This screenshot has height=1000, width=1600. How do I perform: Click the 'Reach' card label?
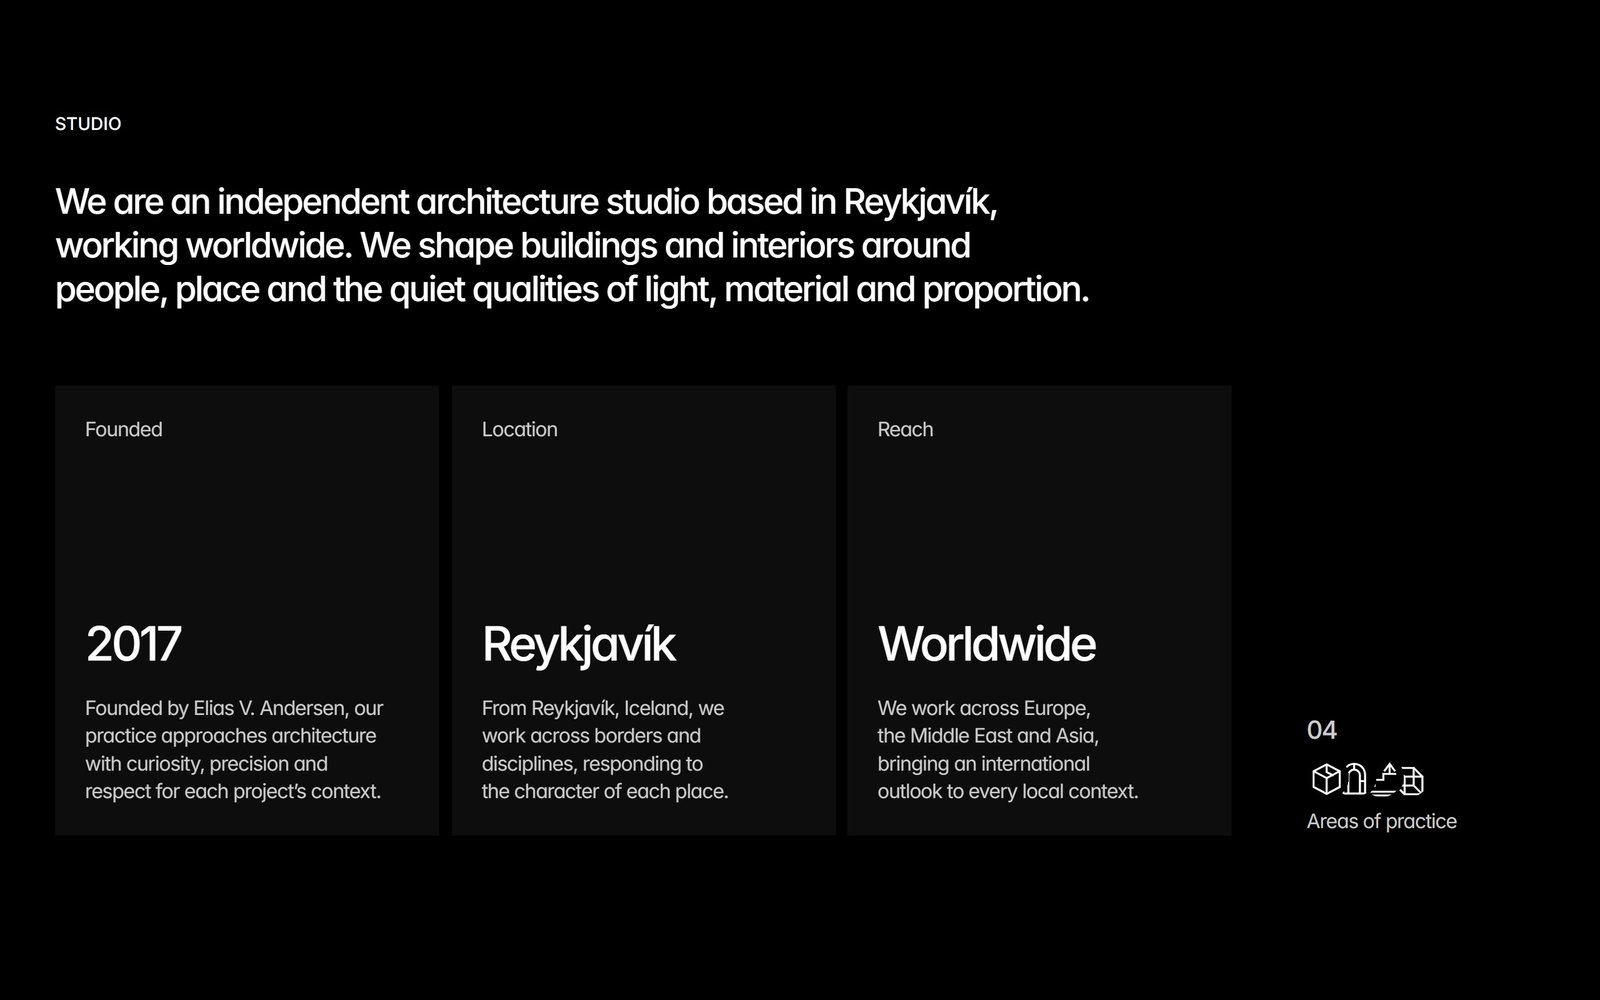click(x=905, y=429)
